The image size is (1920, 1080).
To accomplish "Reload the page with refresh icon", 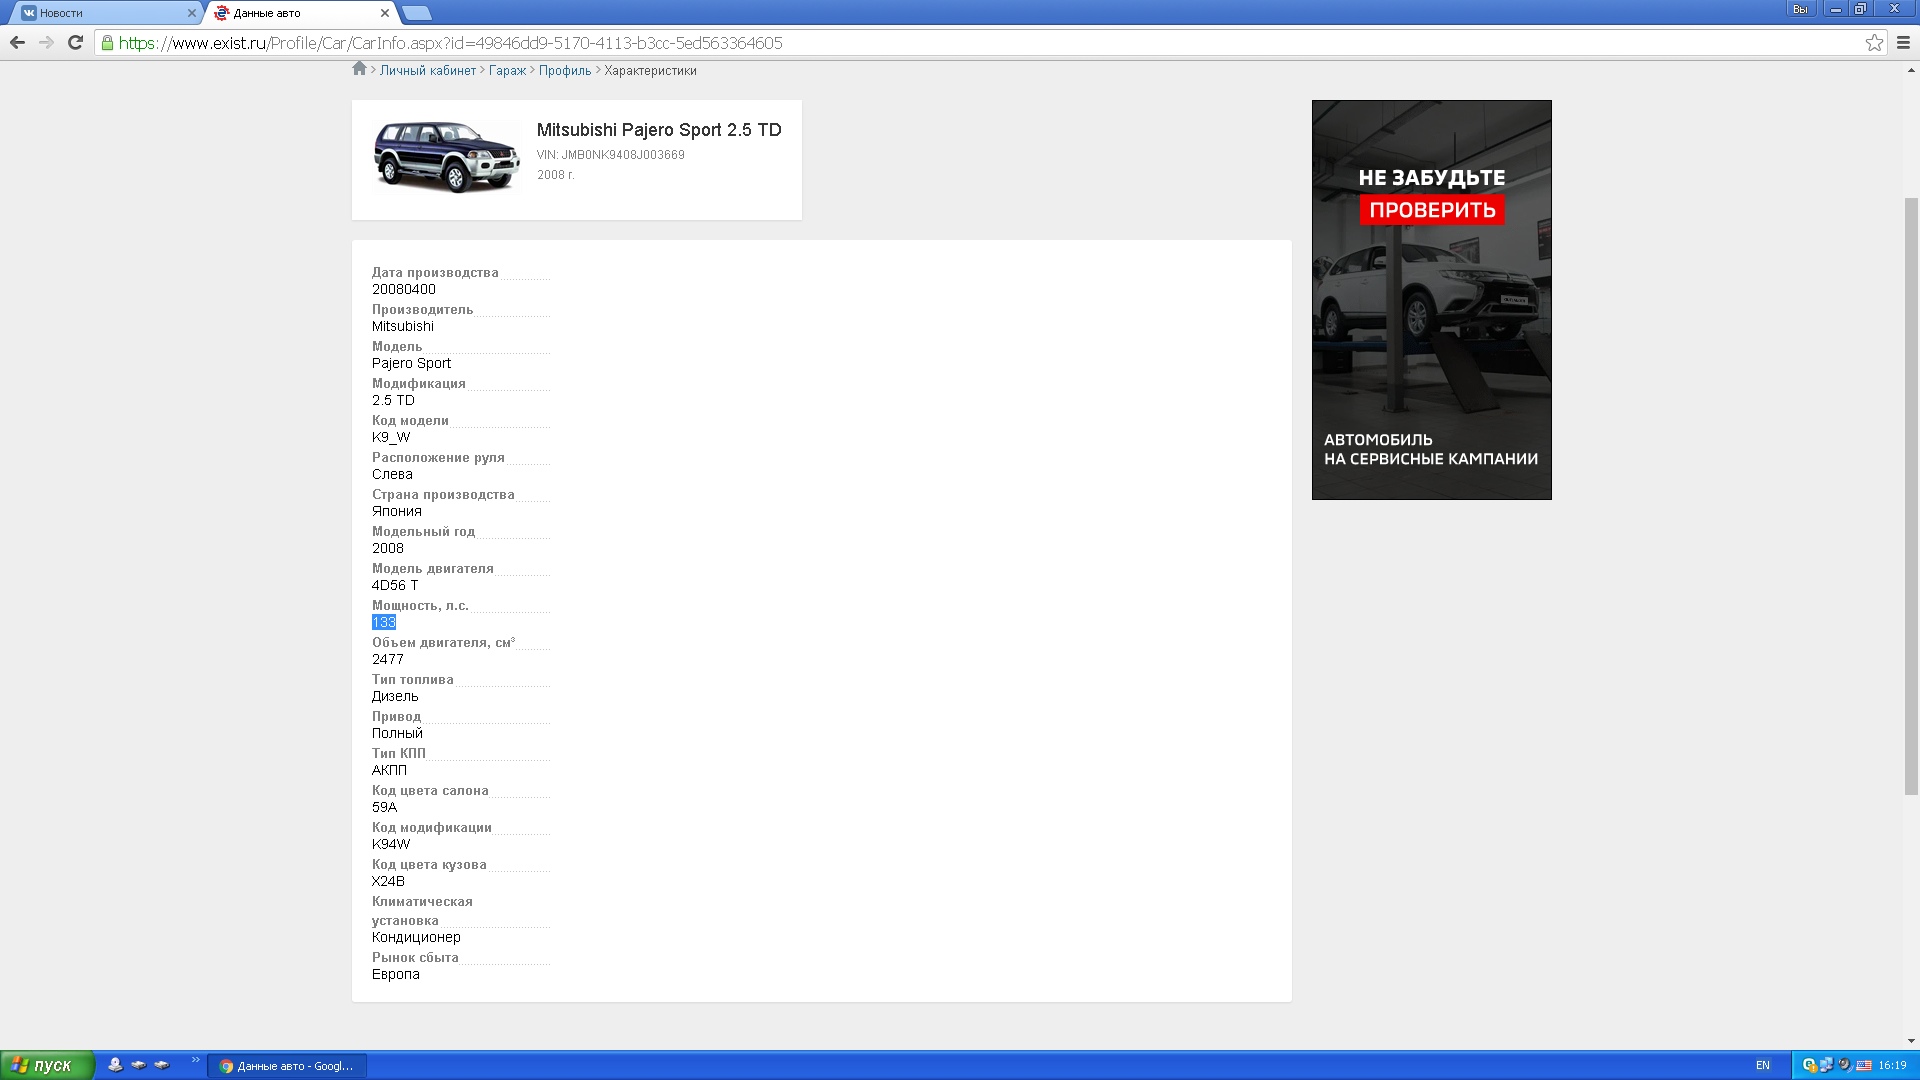I will coord(75,42).
